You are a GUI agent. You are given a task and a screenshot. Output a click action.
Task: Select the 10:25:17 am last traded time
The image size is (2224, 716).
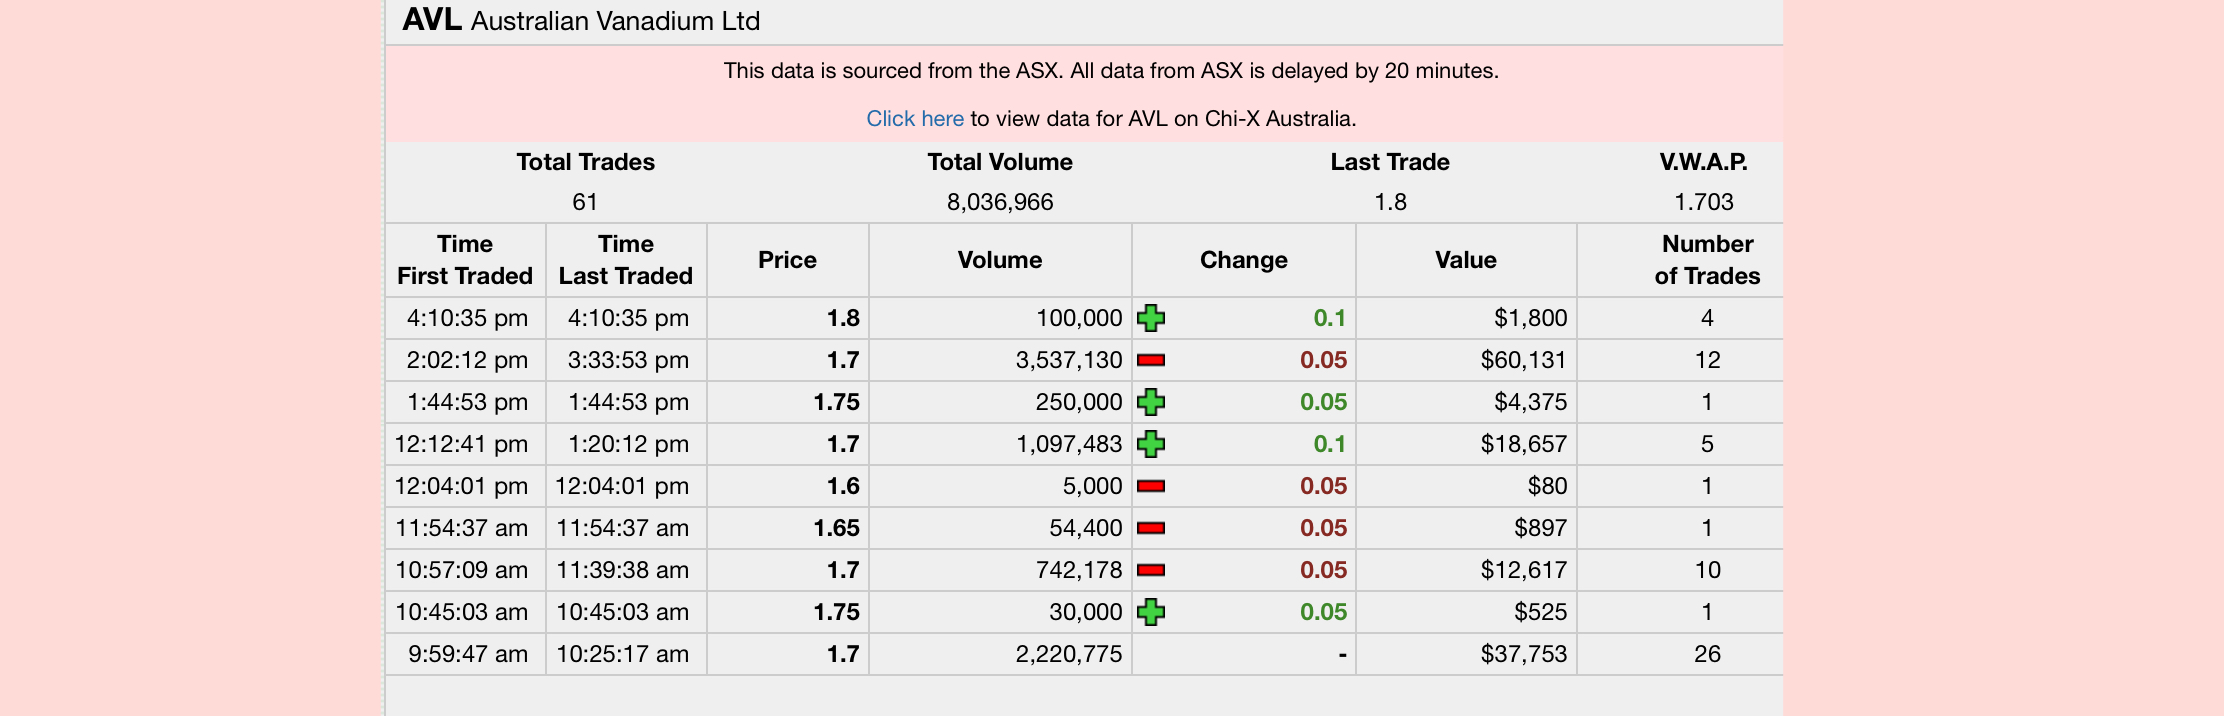pos(623,654)
